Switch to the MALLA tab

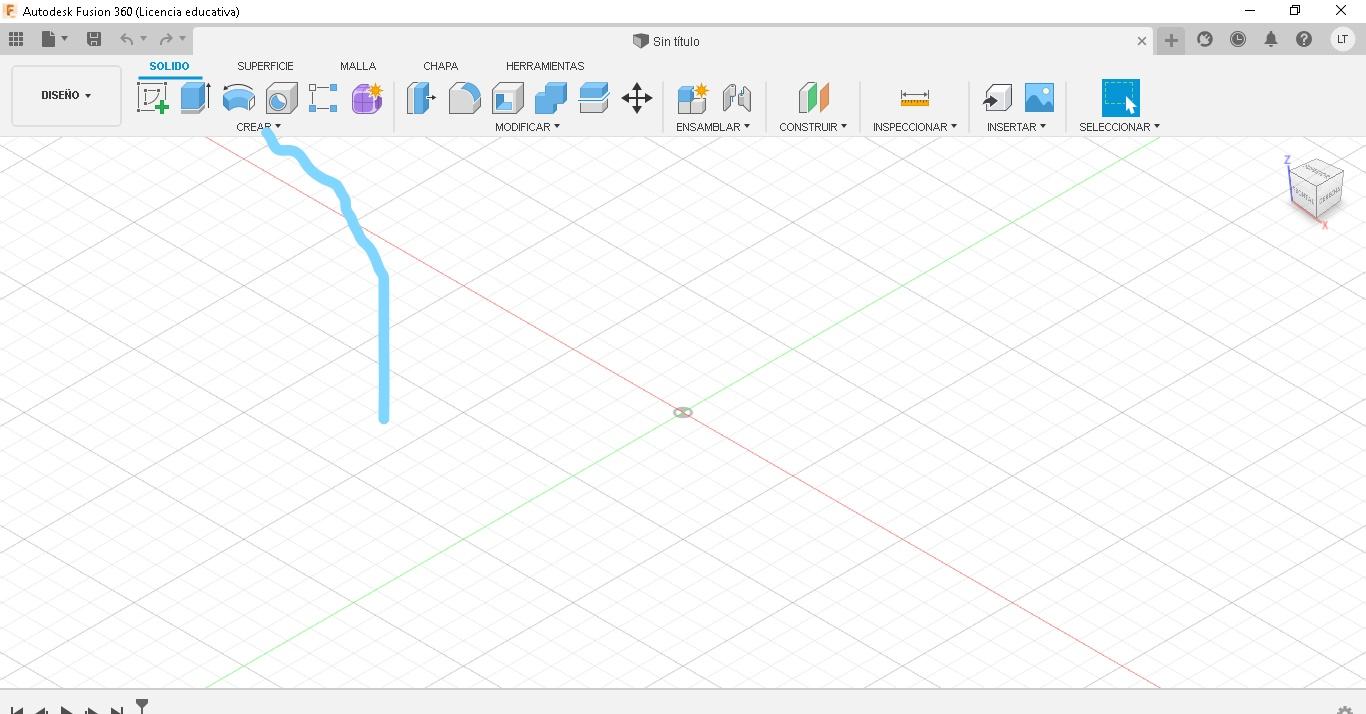(358, 66)
